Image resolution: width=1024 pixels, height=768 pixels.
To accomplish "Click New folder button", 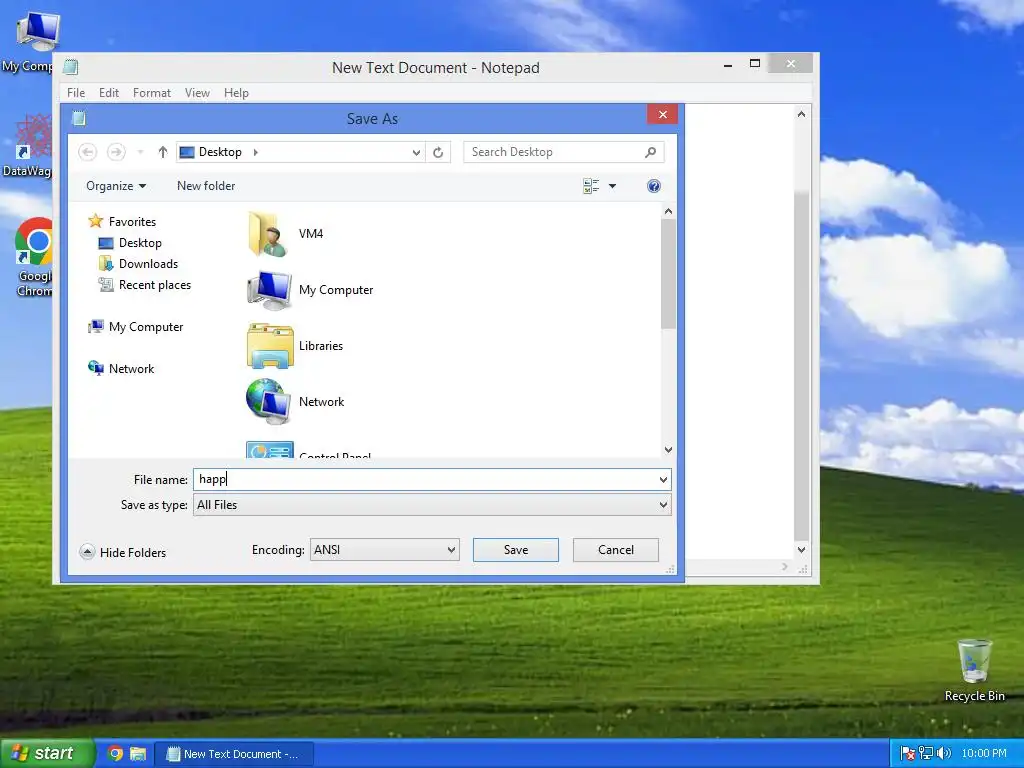I will (x=206, y=186).
